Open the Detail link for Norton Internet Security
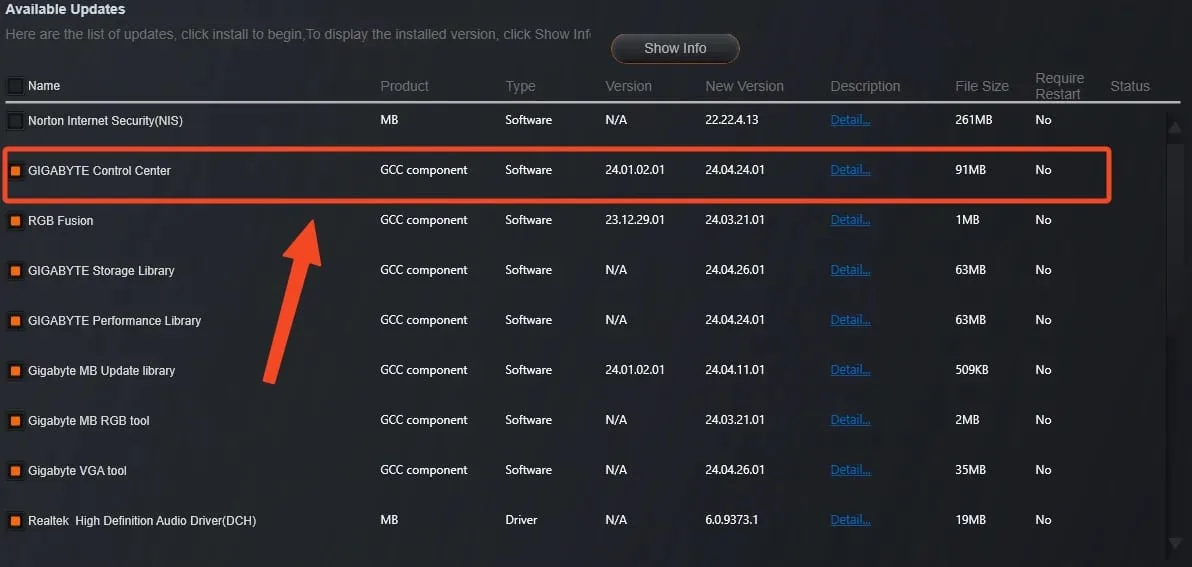This screenshot has height=567, width=1192. pyautogui.click(x=850, y=120)
